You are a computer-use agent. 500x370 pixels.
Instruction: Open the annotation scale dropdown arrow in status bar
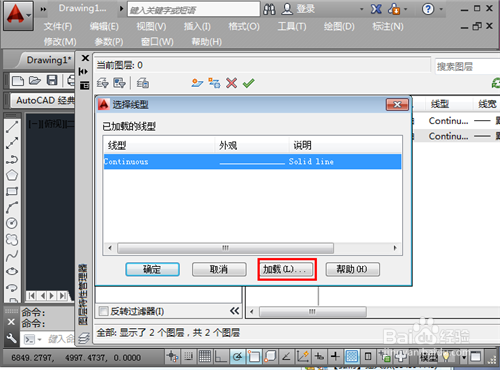pyautogui.click(x=464, y=358)
